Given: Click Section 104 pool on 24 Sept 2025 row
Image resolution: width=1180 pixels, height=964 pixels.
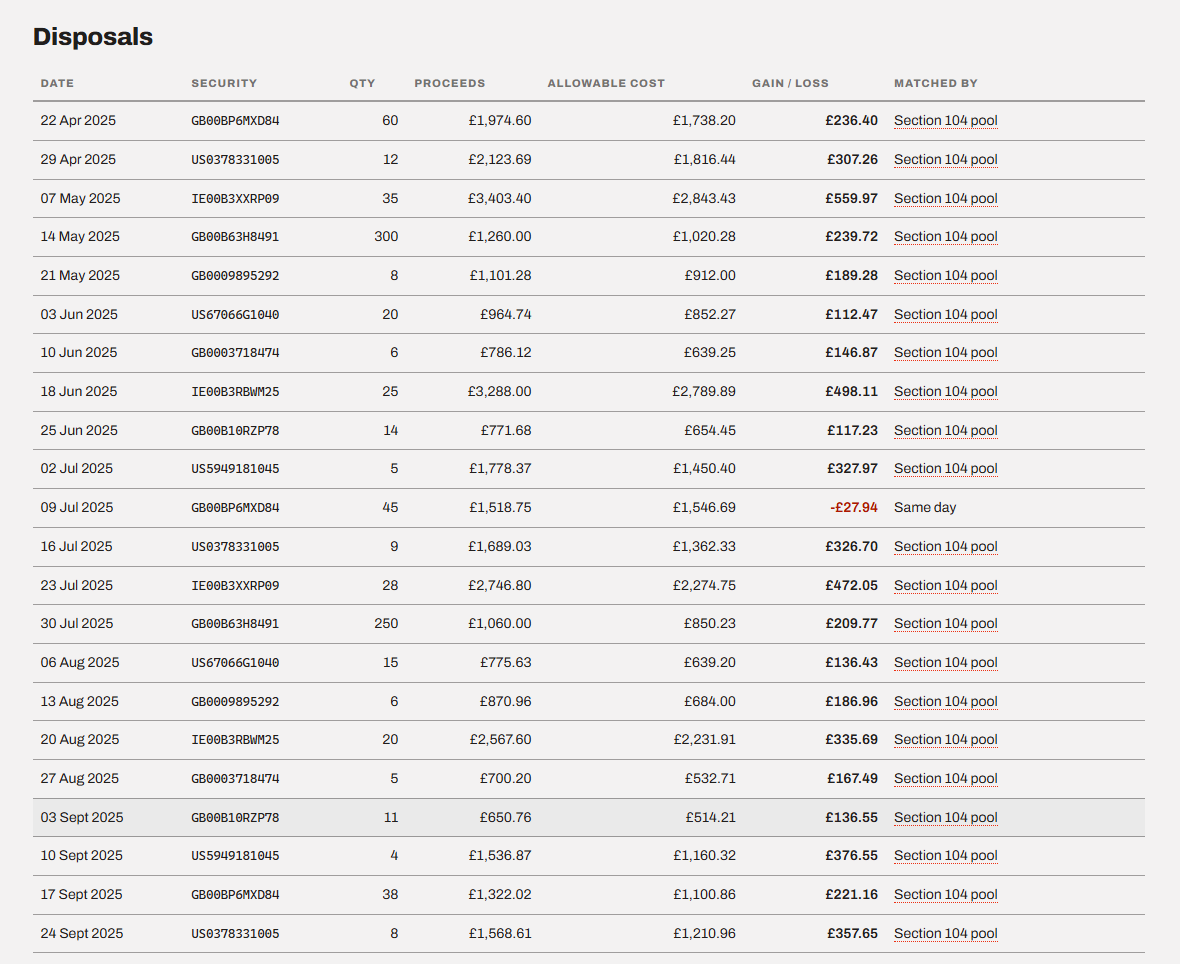Looking at the screenshot, I should [945, 933].
